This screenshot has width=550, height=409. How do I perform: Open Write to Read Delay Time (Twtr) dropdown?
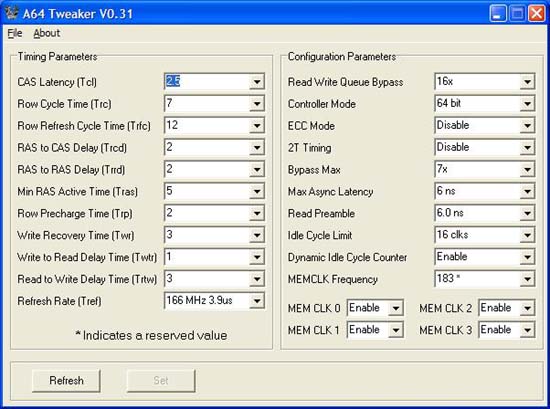coord(257,257)
